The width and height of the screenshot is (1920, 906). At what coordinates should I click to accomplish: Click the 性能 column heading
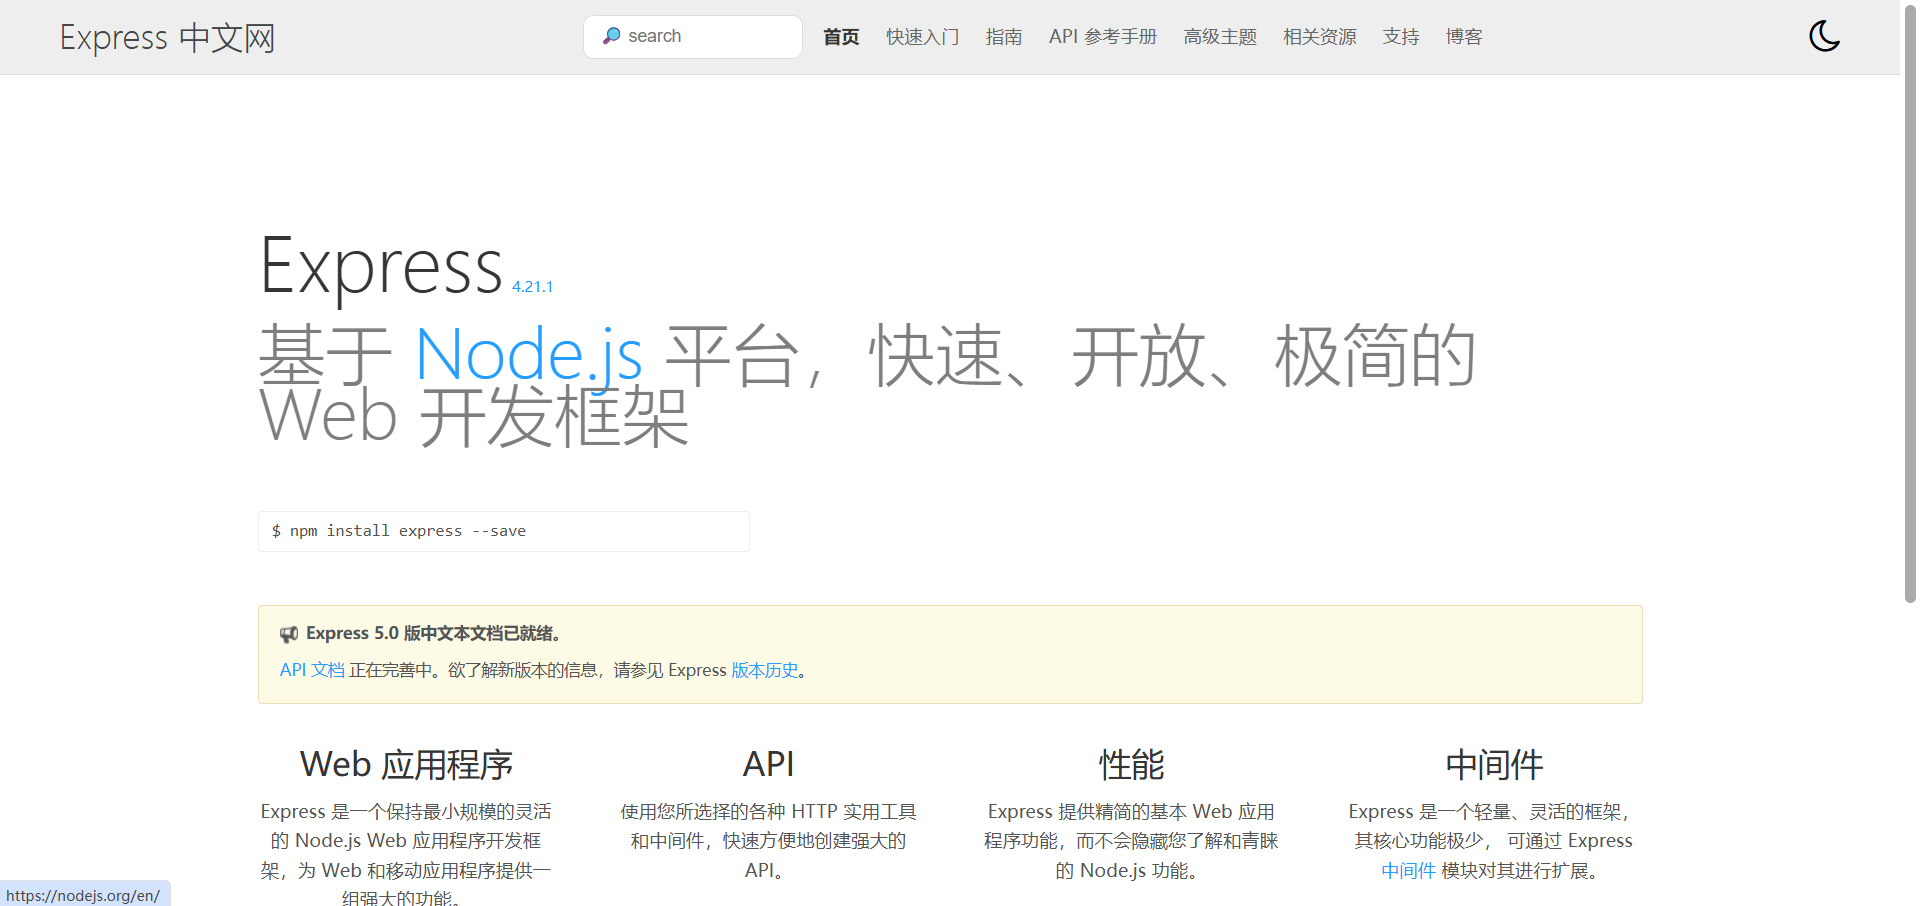point(1131,765)
